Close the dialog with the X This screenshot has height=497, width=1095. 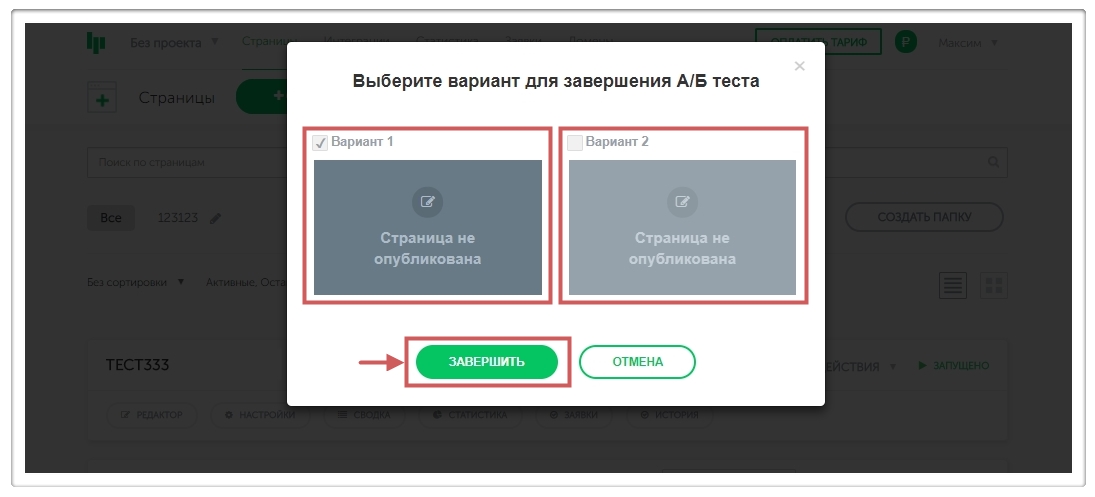799,67
